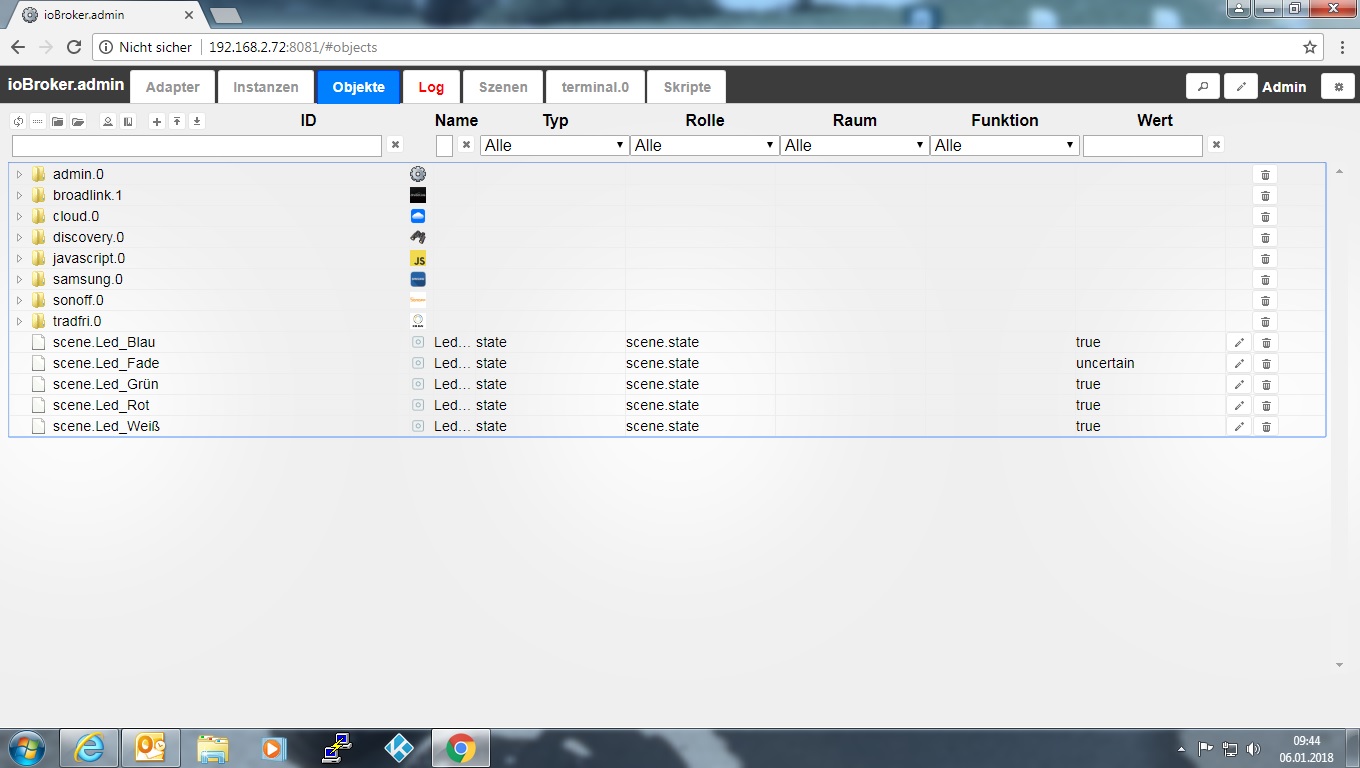Click the upload arrow icon in the objects toolbar
This screenshot has width=1360, height=768.
point(176,121)
